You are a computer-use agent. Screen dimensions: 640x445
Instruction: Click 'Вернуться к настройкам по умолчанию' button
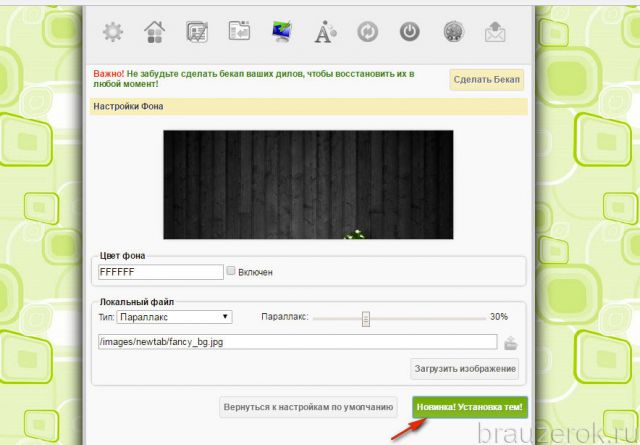[x=308, y=407]
